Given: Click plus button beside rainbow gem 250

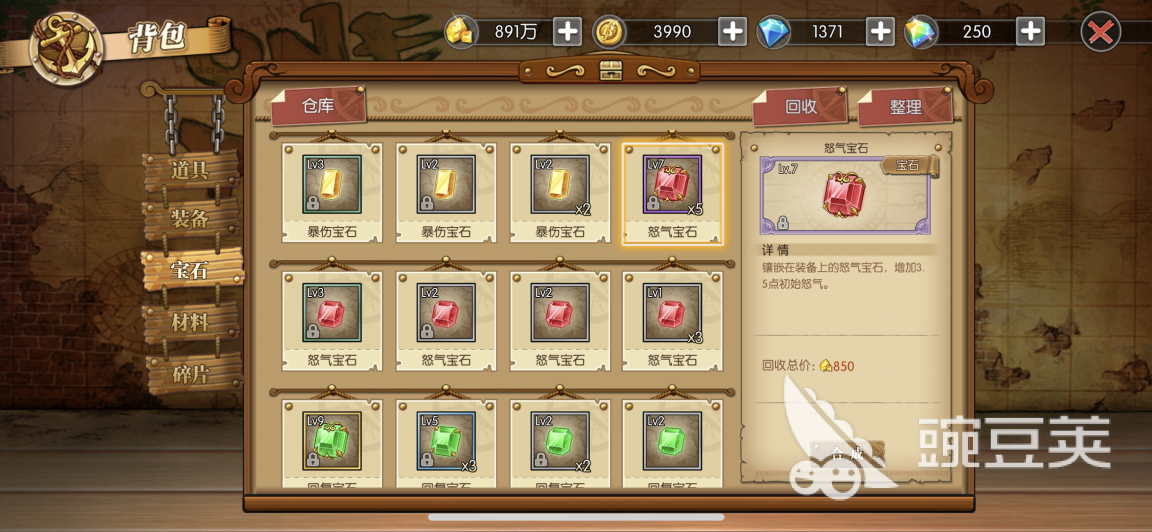Looking at the screenshot, I should [x=1030, y=32].
